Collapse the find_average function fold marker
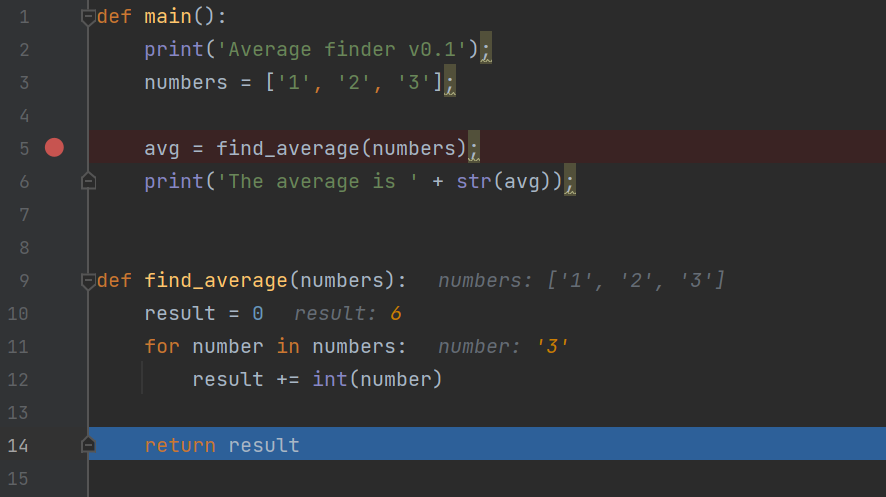The height and width of the screenshot is (497, 886). click(x=88, y=280)
